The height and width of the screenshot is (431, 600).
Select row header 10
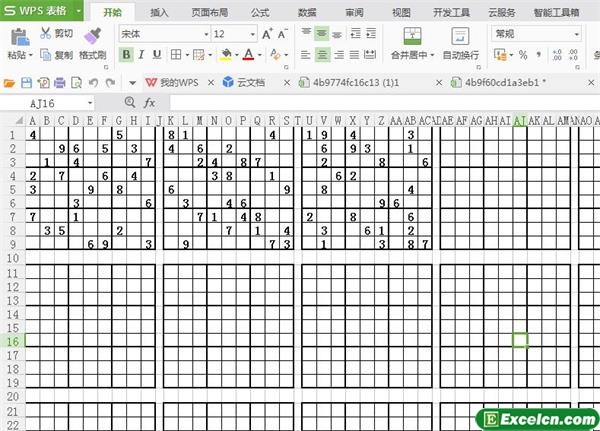pos(13,258)
